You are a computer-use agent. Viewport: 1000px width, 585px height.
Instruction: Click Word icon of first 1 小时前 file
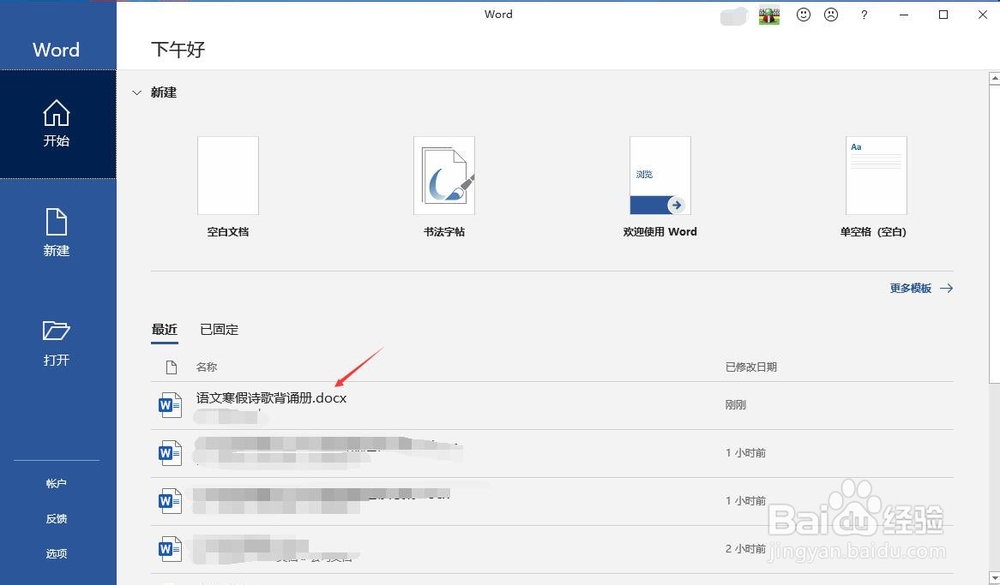[x=170, y=453]
